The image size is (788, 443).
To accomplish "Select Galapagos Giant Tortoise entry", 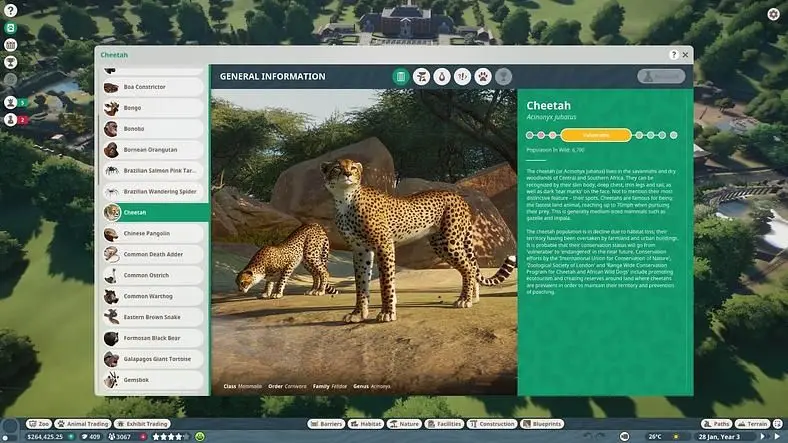I will pos(153,359).
